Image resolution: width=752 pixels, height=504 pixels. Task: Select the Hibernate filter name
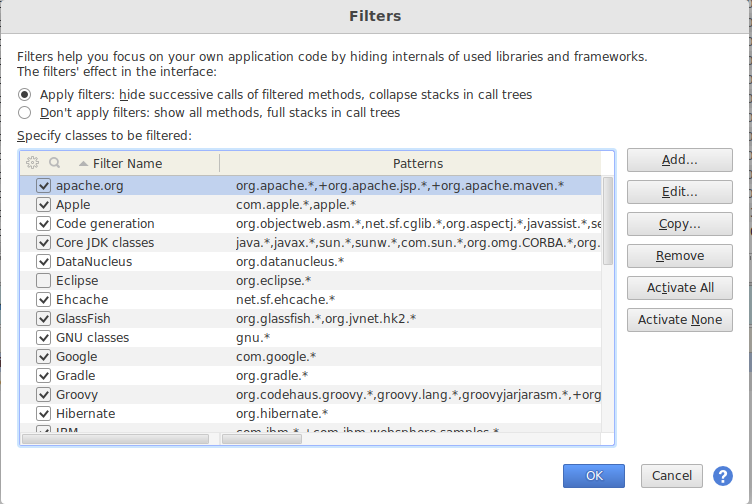point(85,413)
